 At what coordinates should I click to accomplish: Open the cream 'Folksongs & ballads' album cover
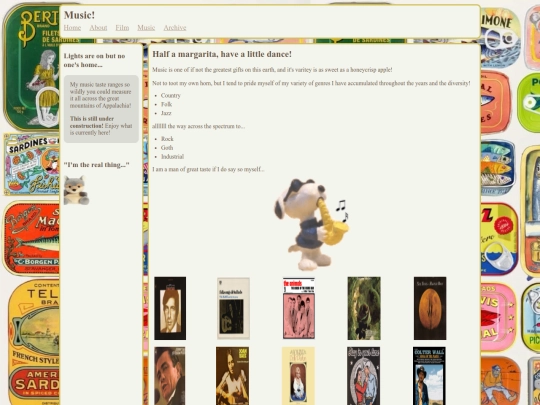click(233, 309)
